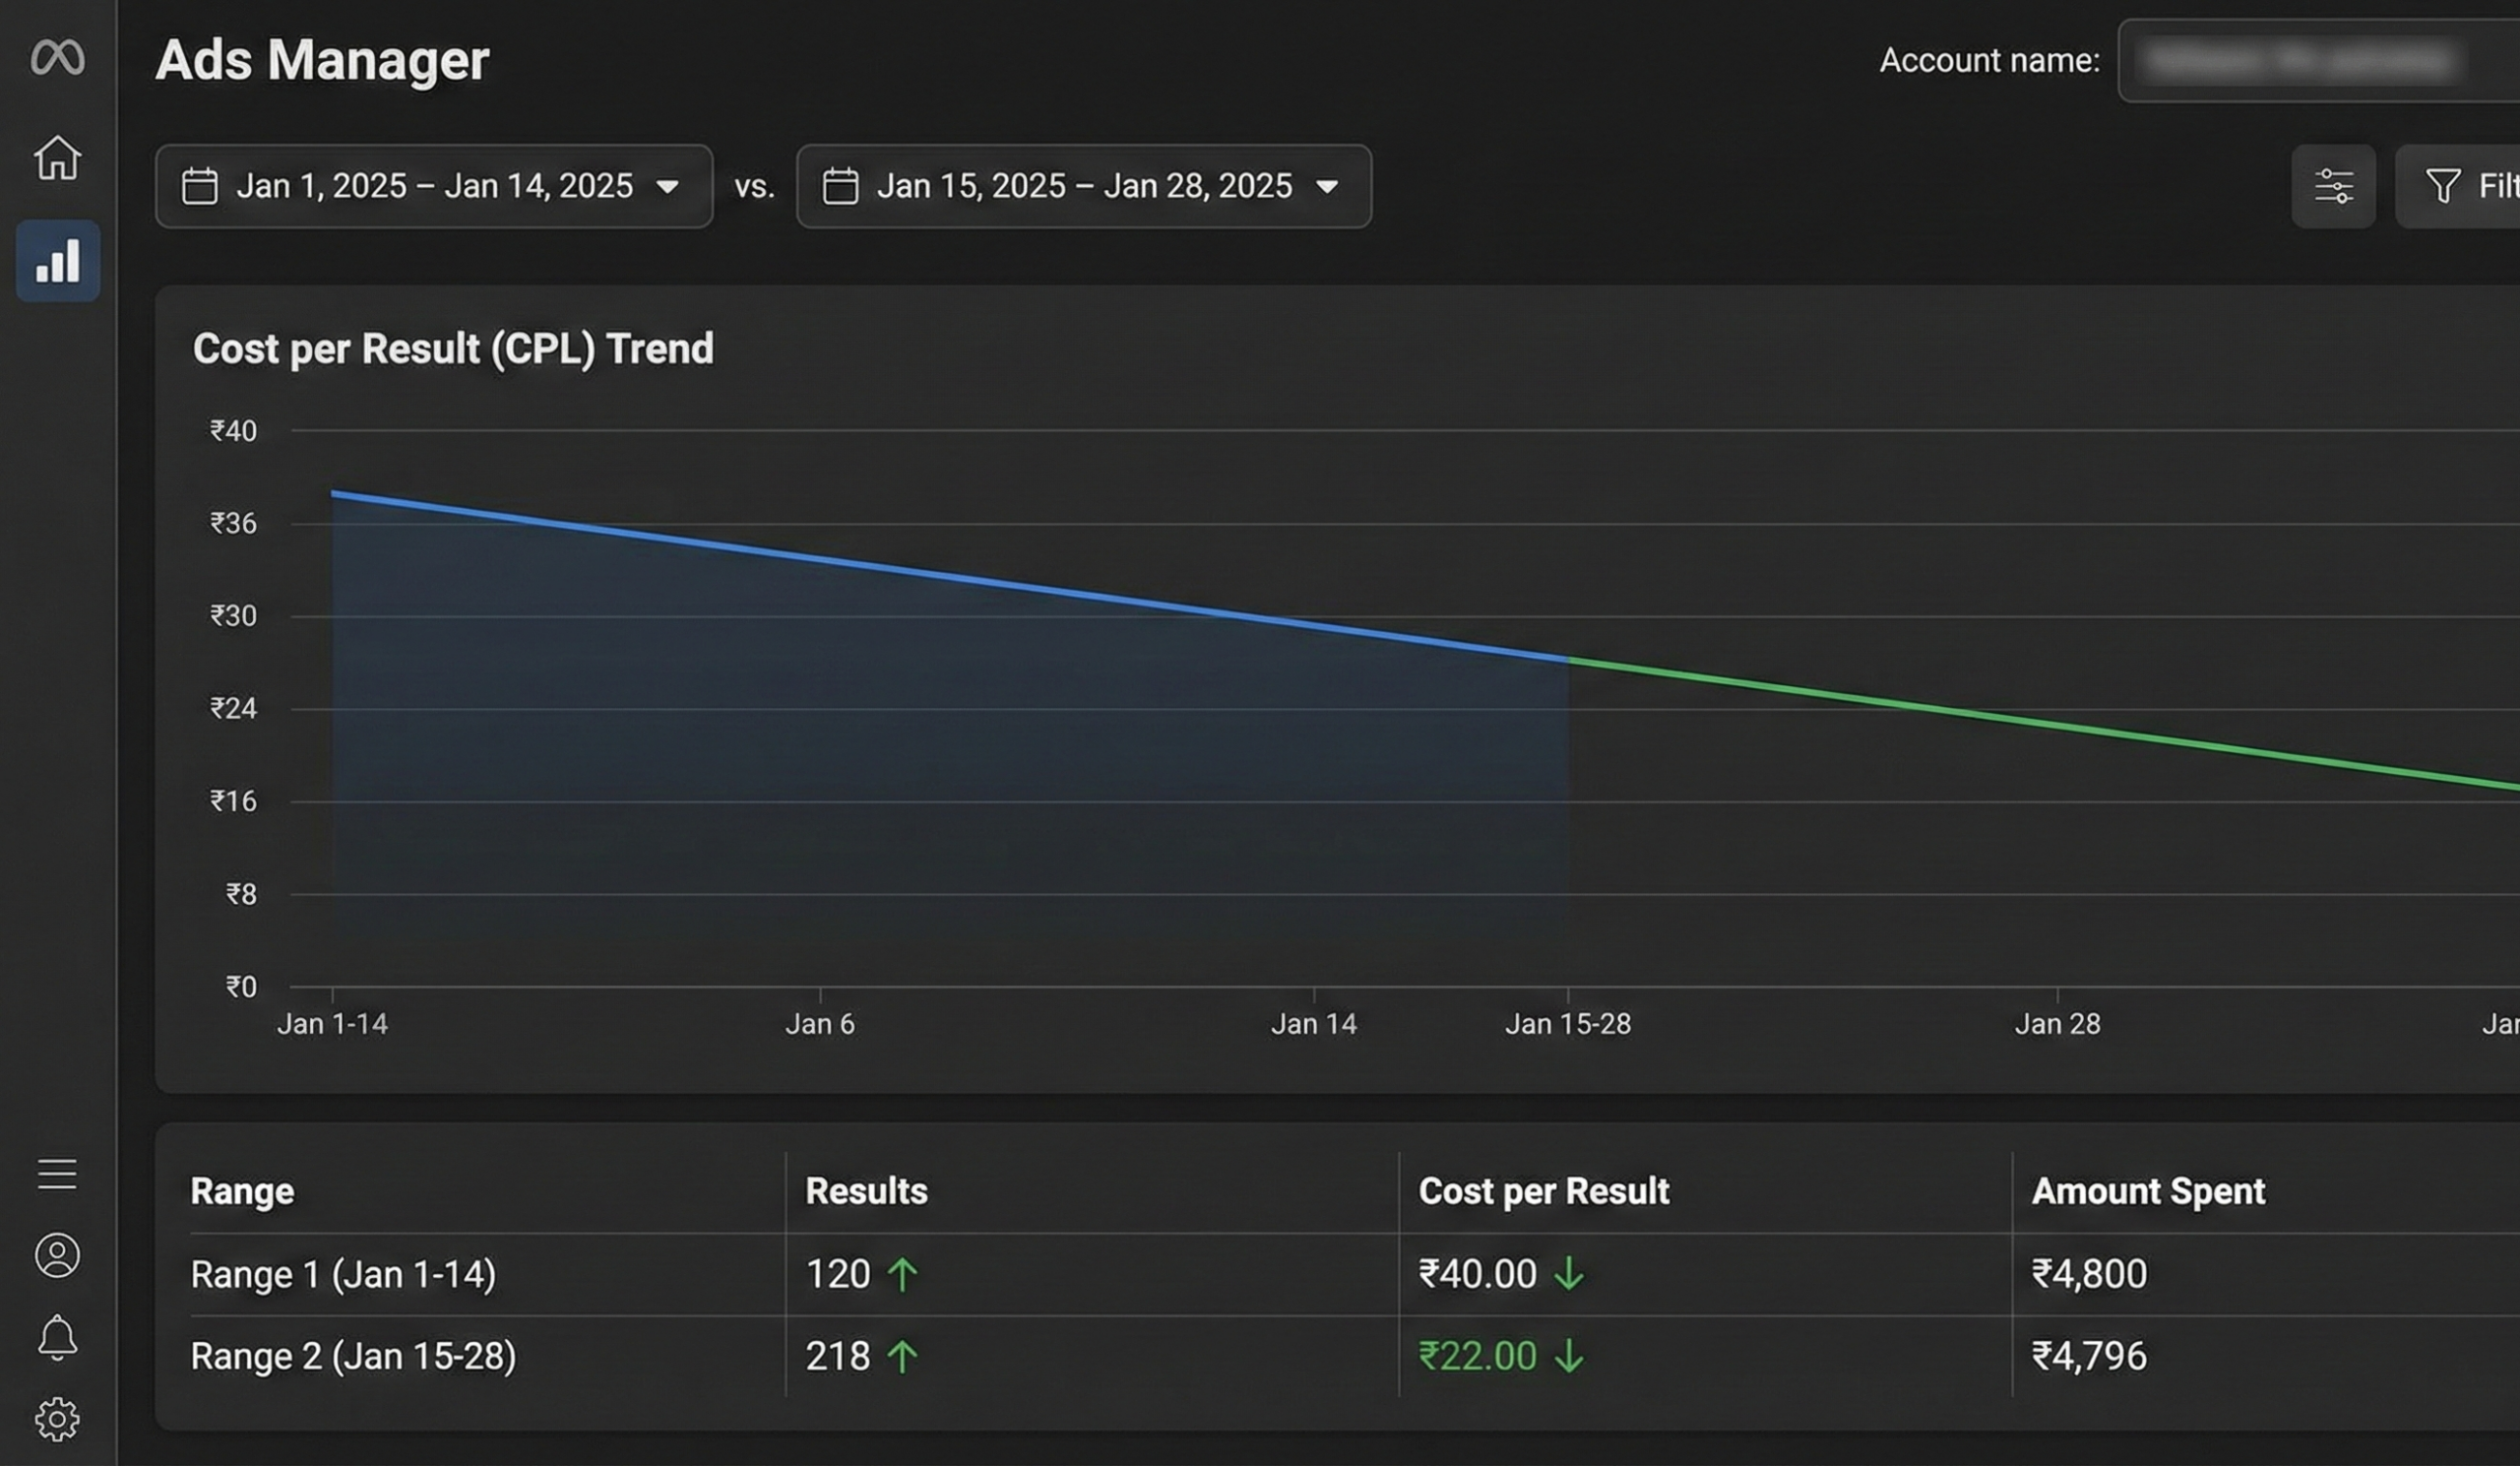The image size is (2520, 1466).
Task: Select the bar chart reports icon
Action: (57, 261)
